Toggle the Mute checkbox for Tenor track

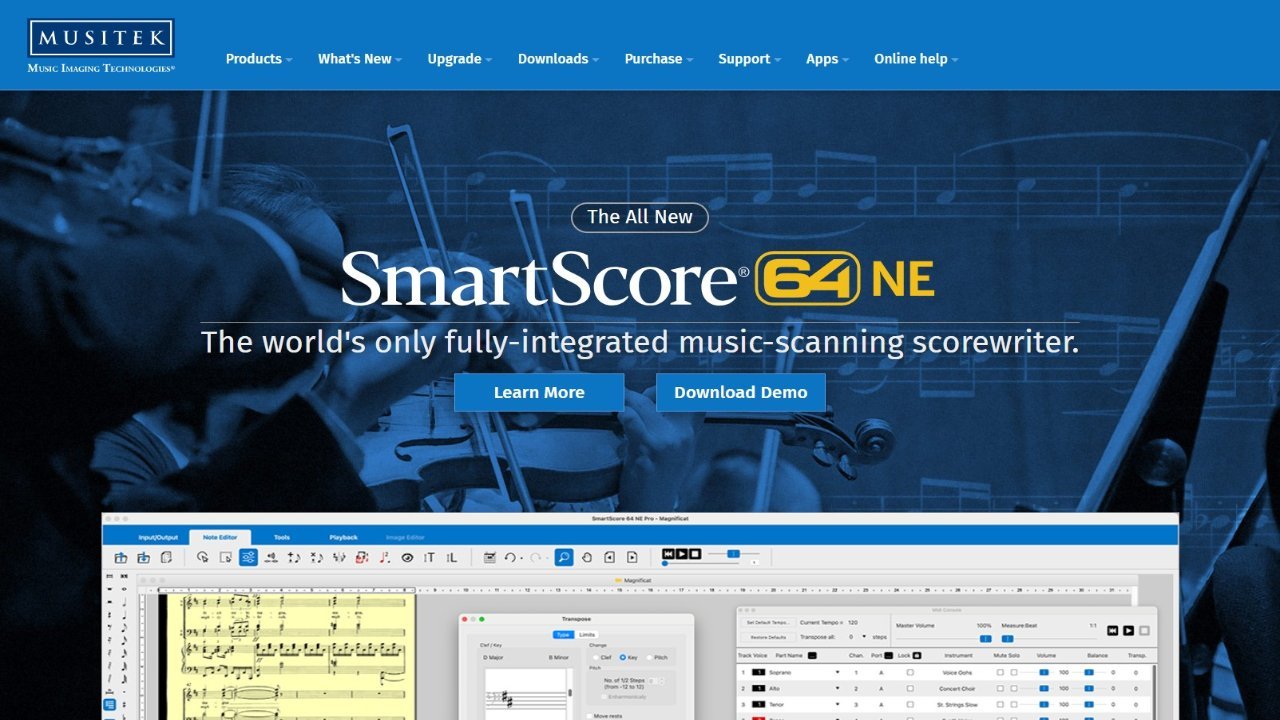tap(1000, 704)
